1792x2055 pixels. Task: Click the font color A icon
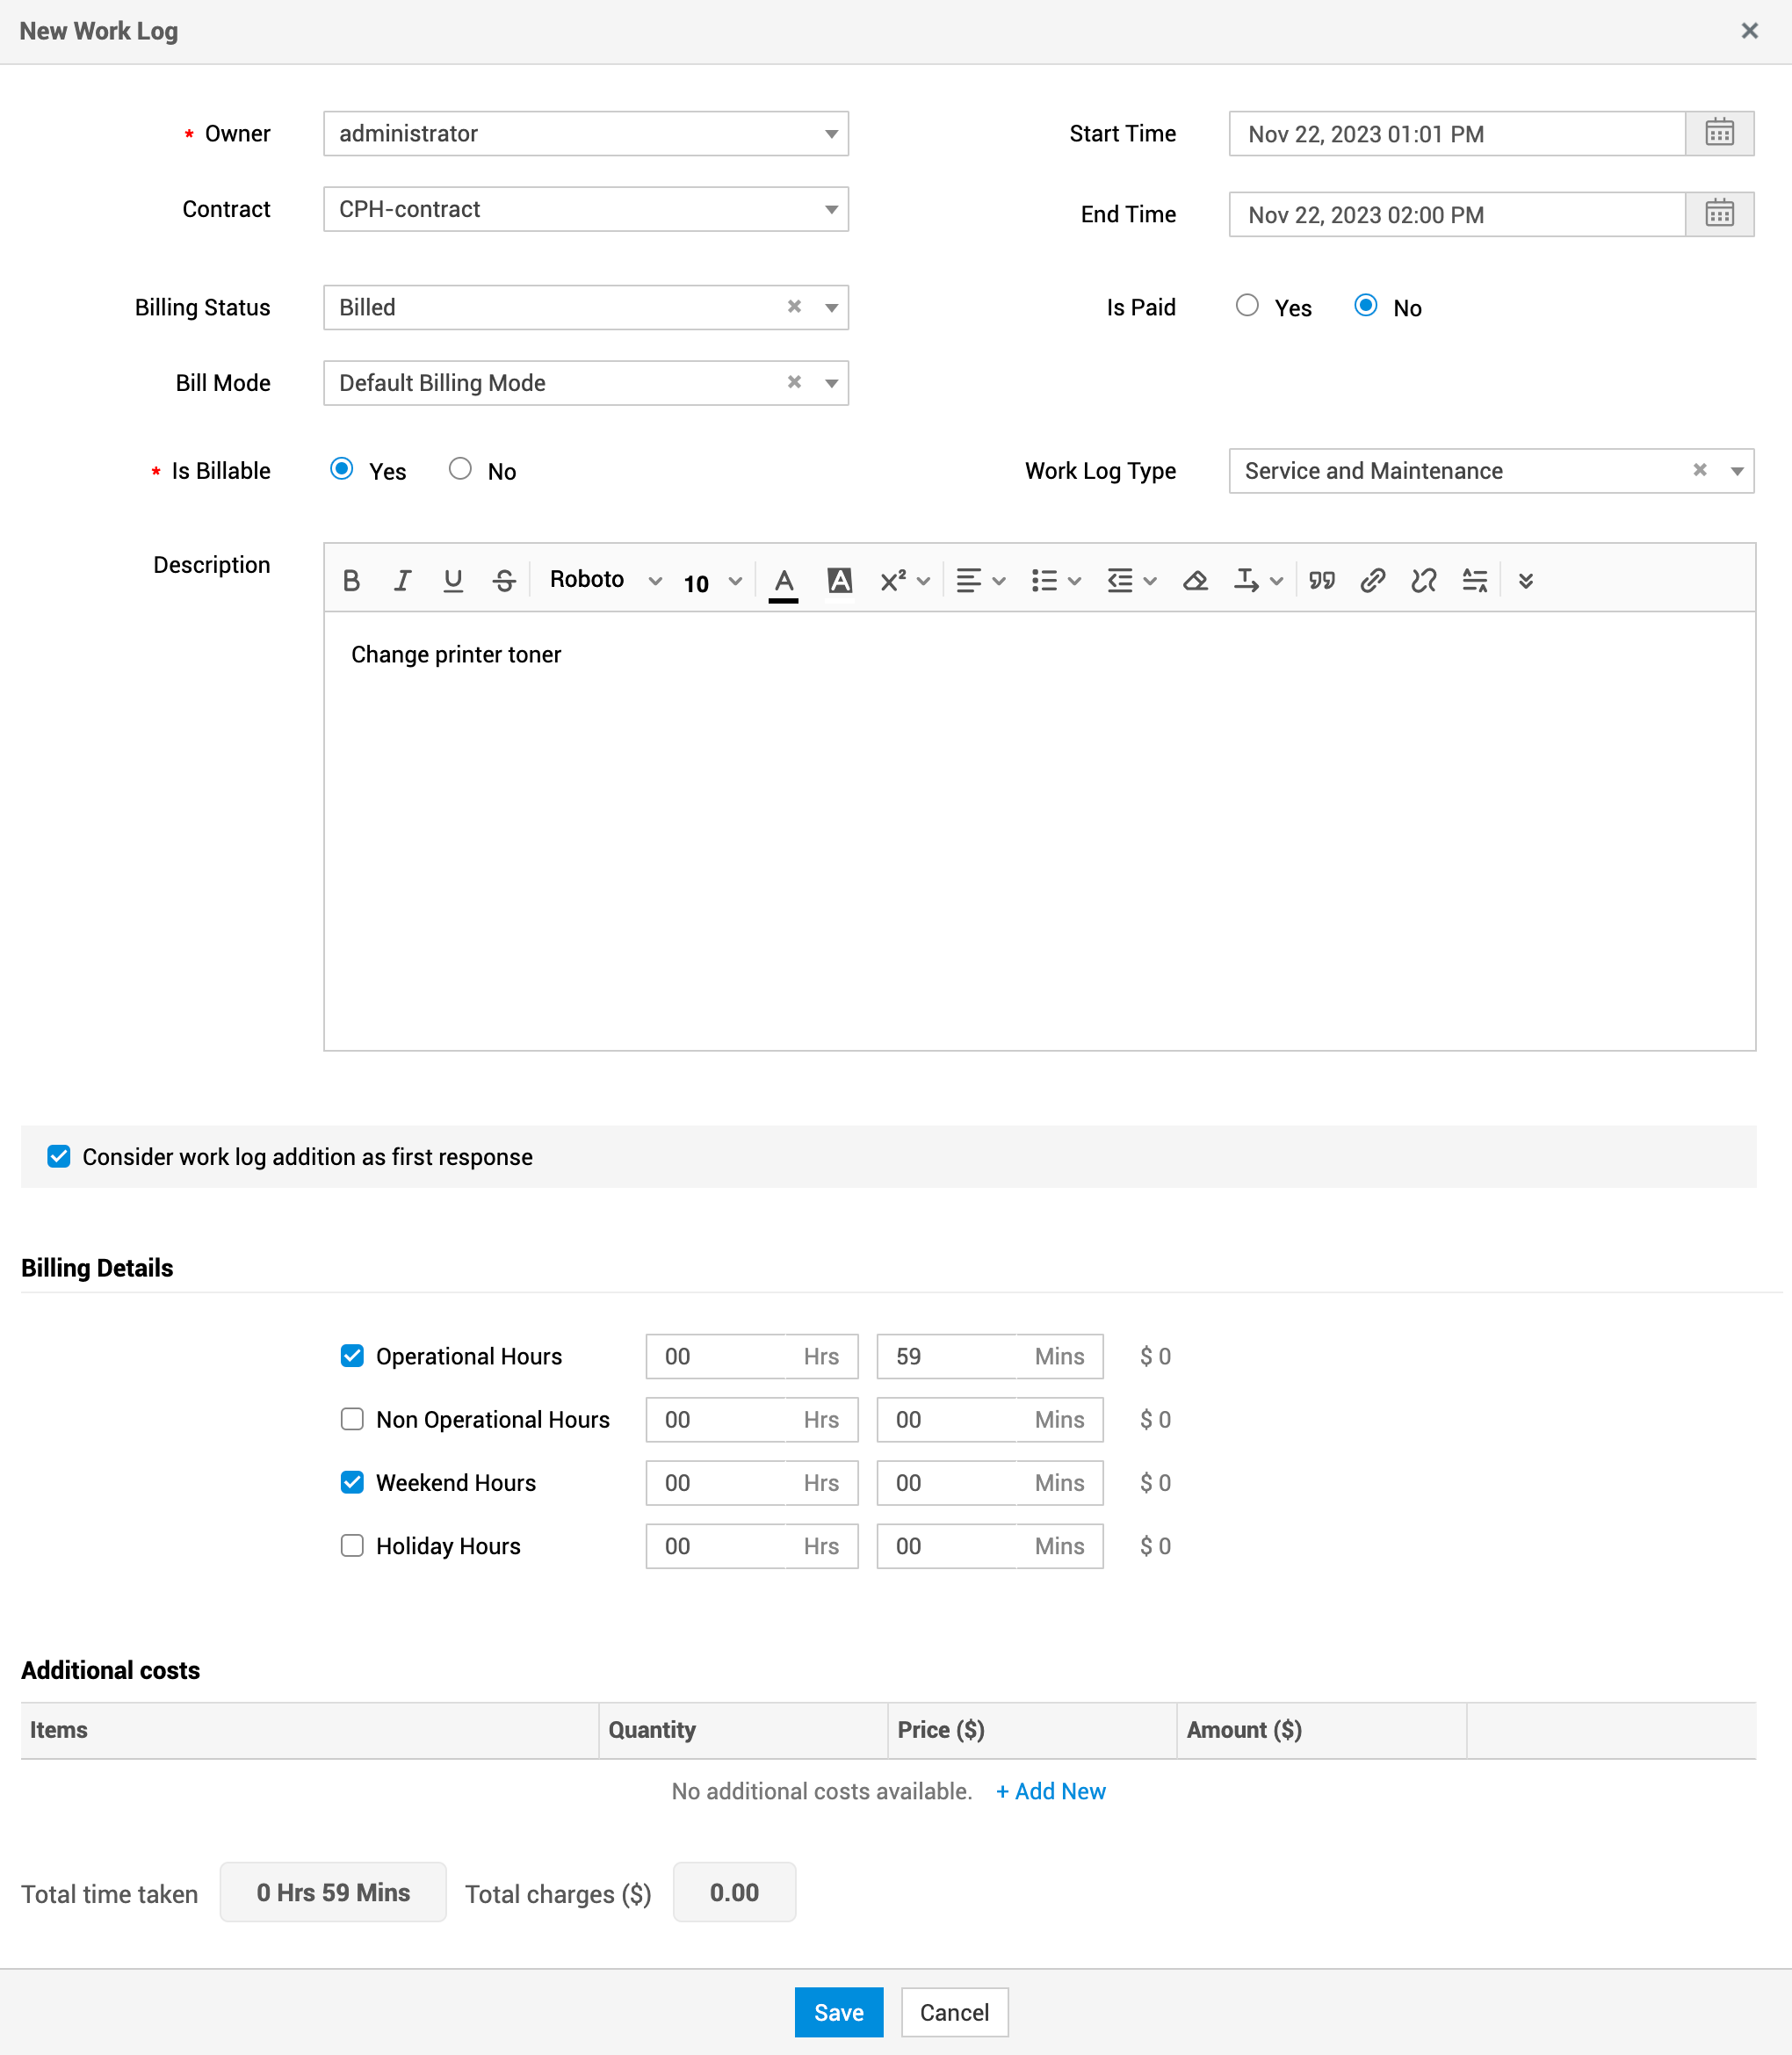(x=784, y=580)
